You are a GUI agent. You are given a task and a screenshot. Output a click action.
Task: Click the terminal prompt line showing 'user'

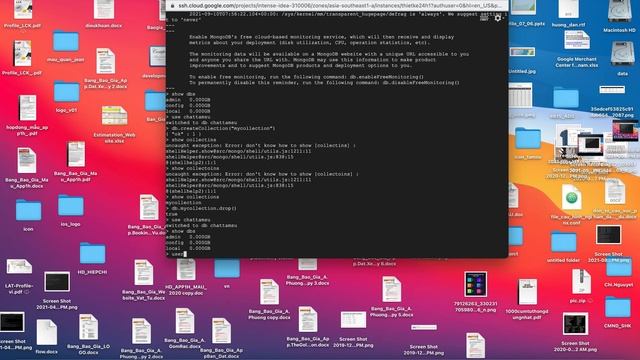coord(177,254)
